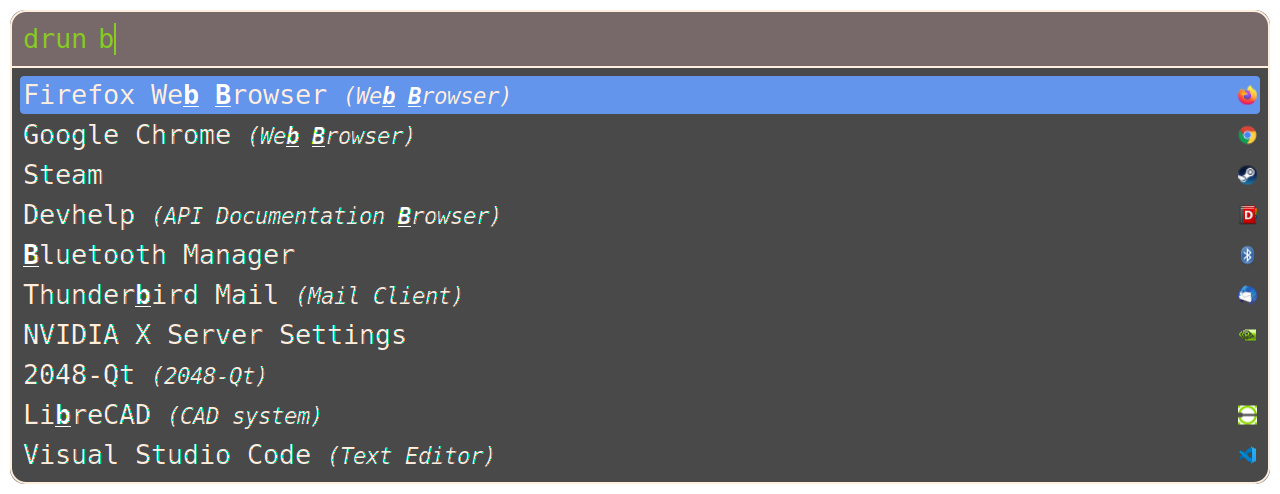
Task: Select the Bluetooth Manager entry
Action: click(159, 255)
